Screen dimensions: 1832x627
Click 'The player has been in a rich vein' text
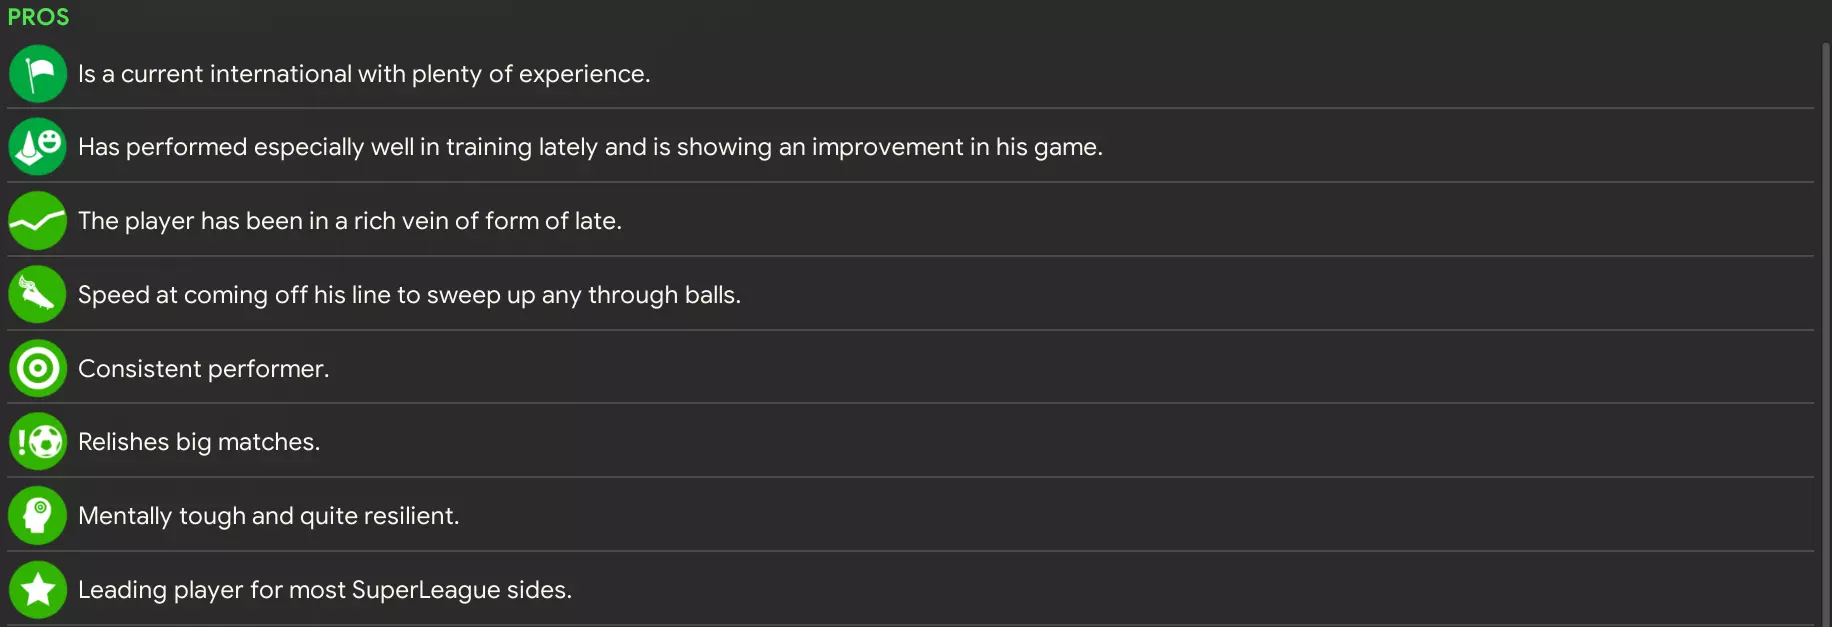tap(350, 221)
